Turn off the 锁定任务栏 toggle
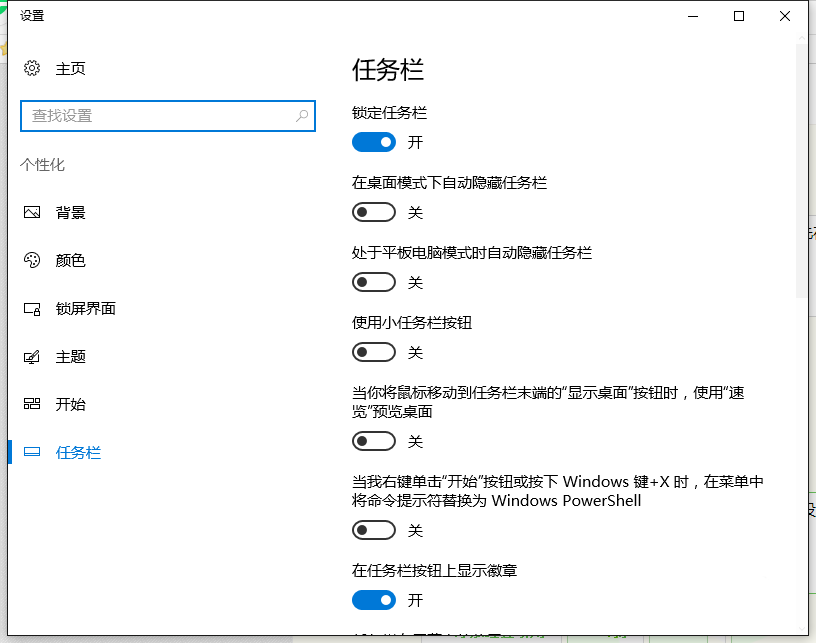This screenshot has width=816, height=643. pyautogui.click(x=374, y=142)
